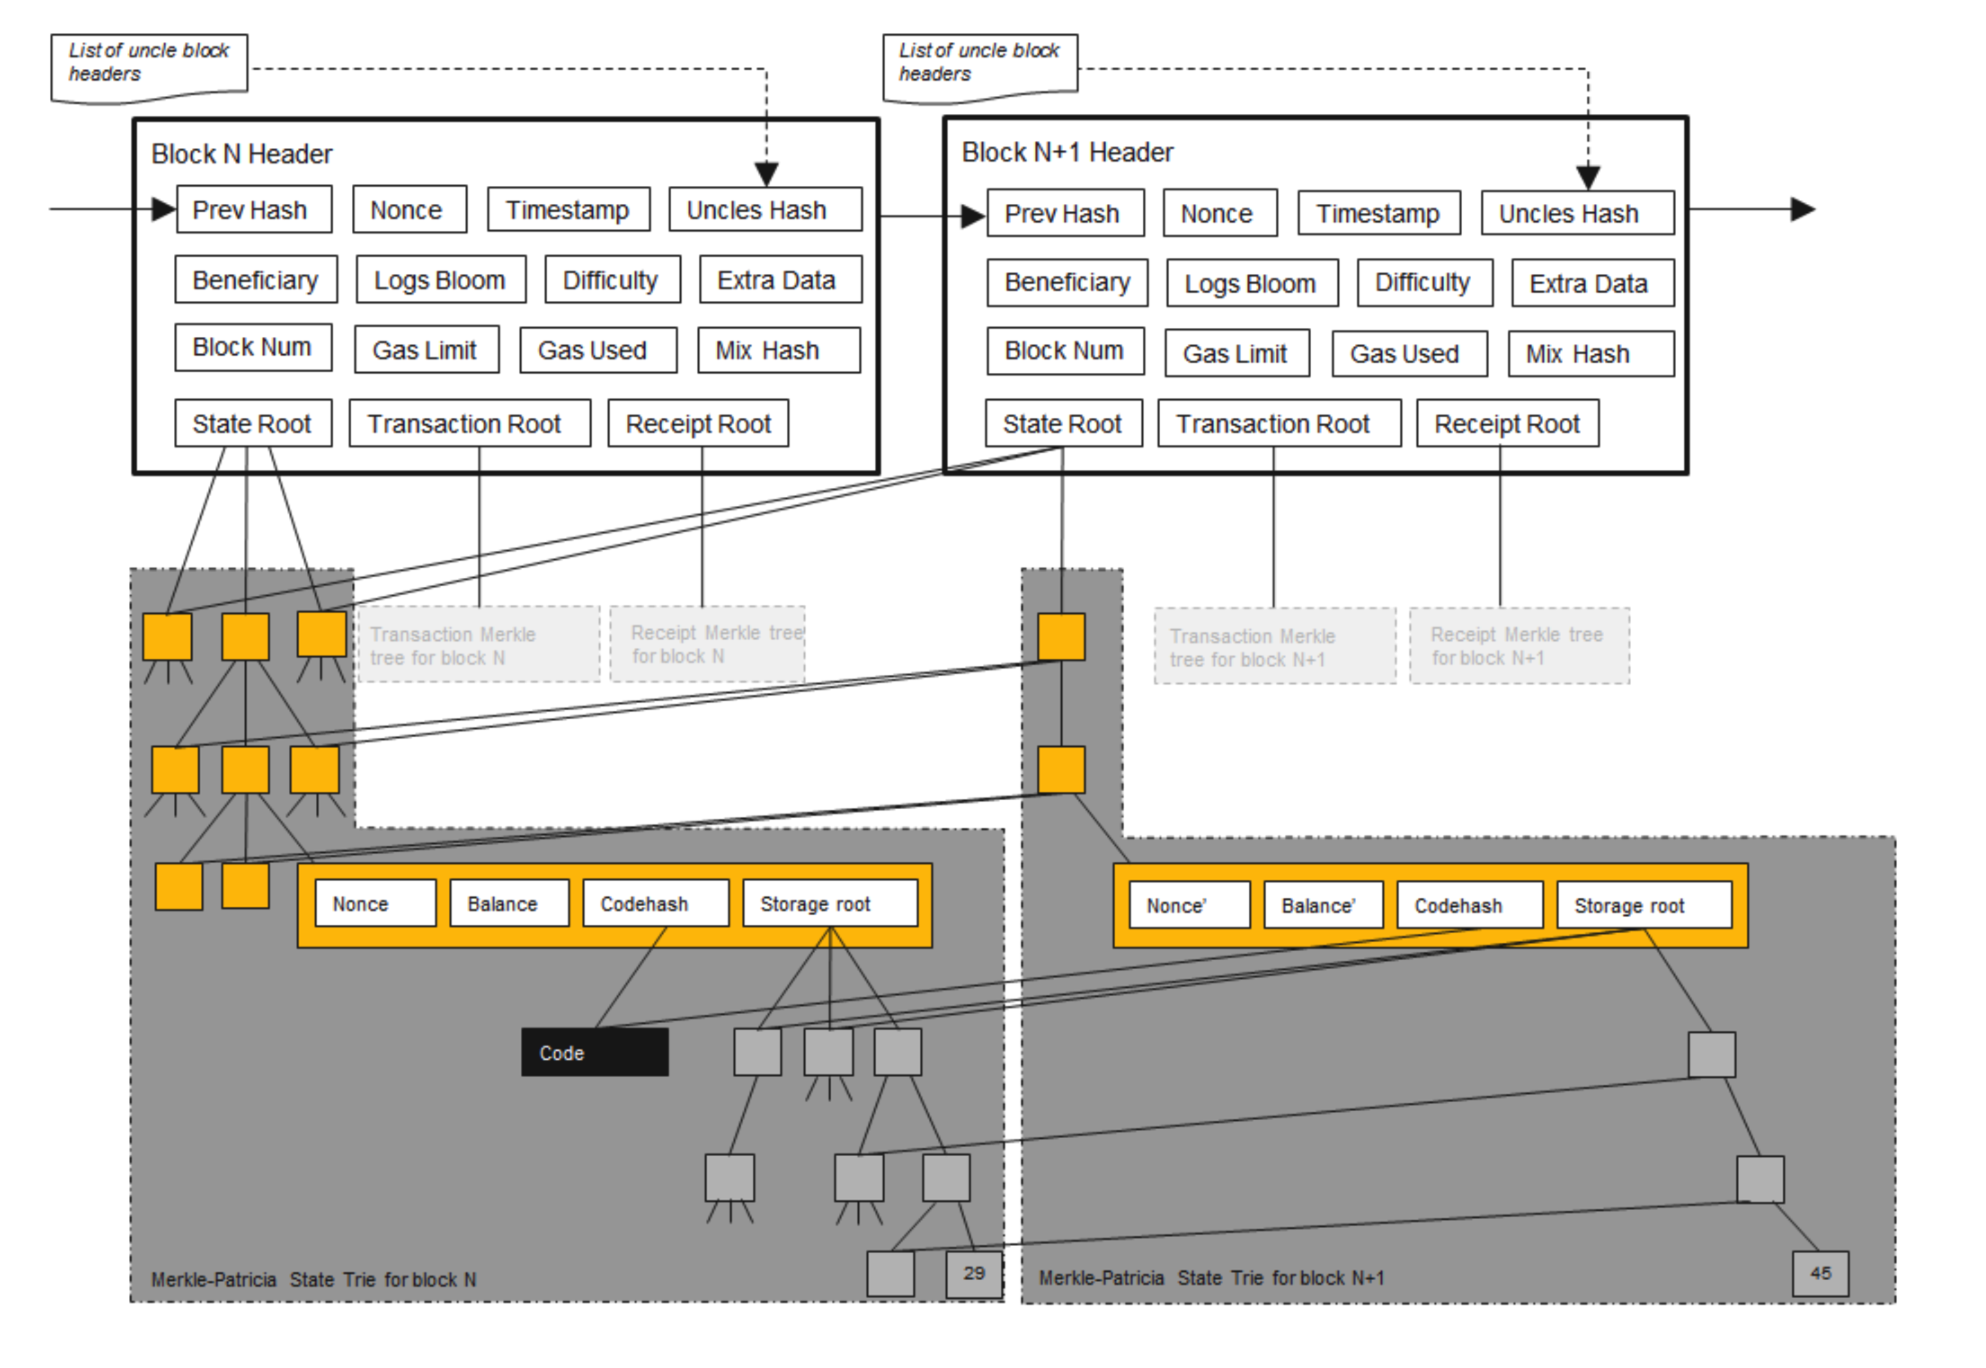Click the Block N Header title
Screen dimensions: 1986x1368
click(241, 154)
